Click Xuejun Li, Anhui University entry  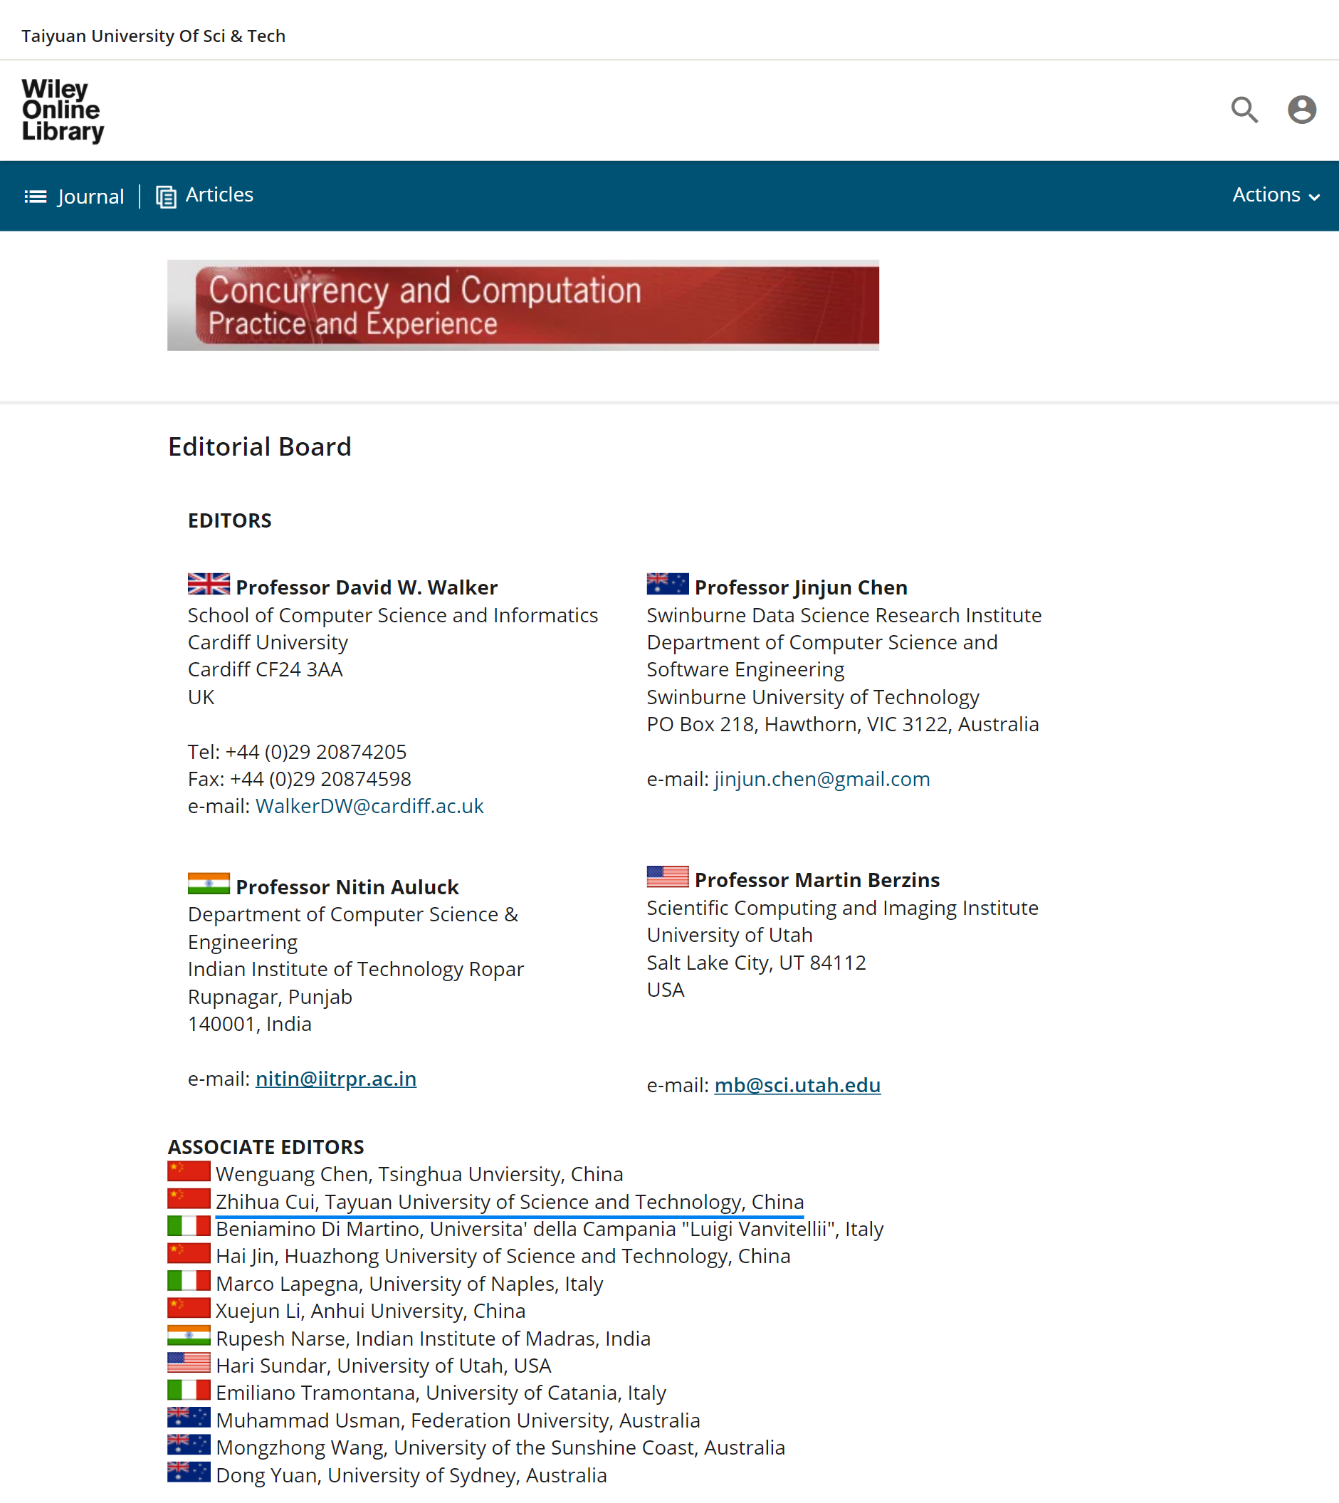point(371,1311)
